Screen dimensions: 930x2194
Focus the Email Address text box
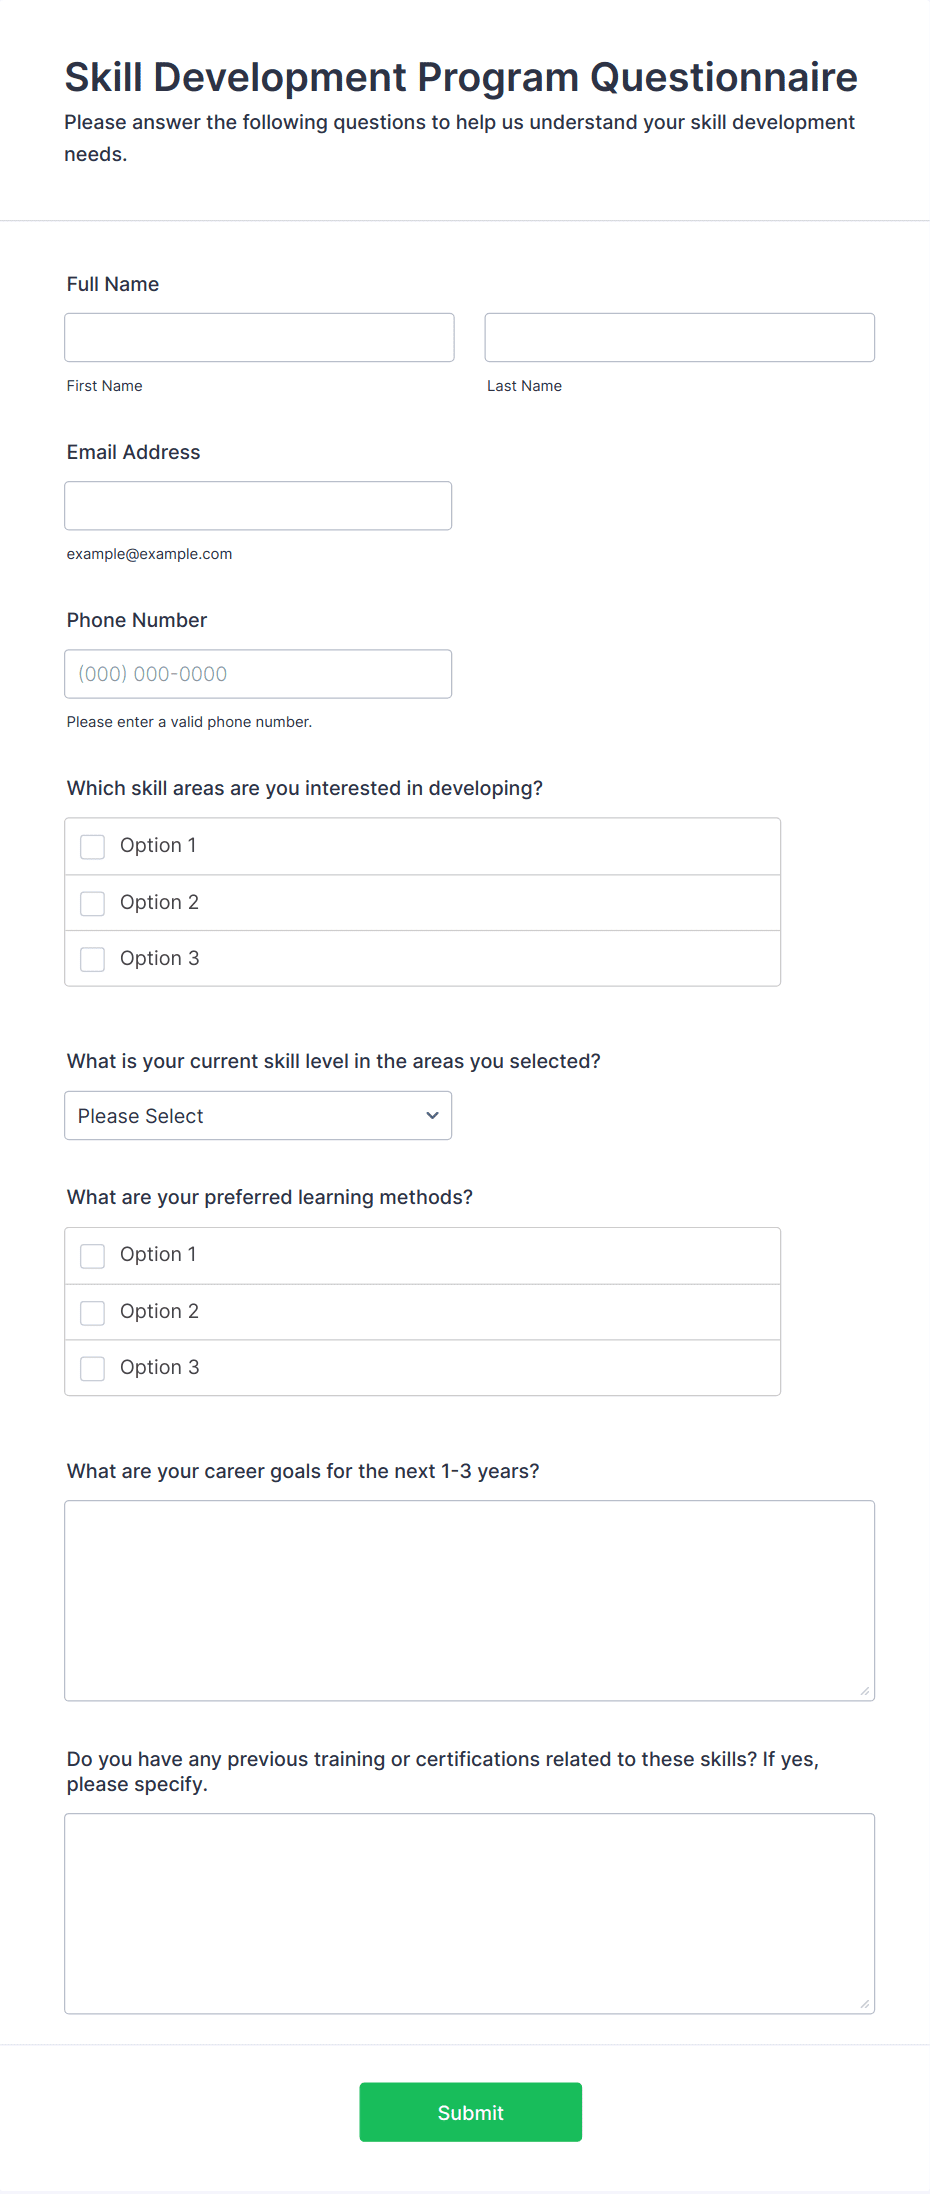click(258, 505)
